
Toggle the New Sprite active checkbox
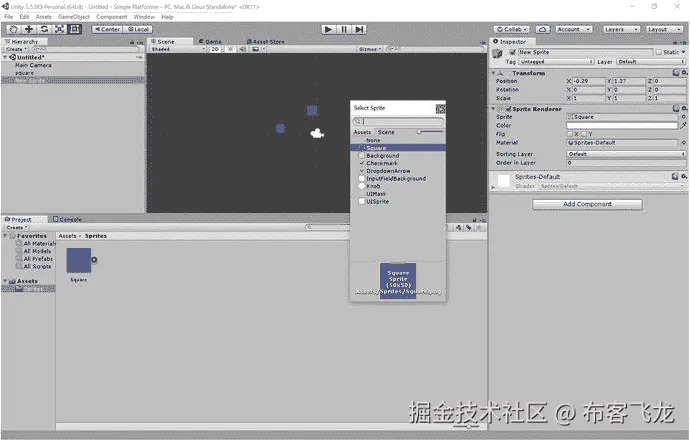[x=512, y=52]
